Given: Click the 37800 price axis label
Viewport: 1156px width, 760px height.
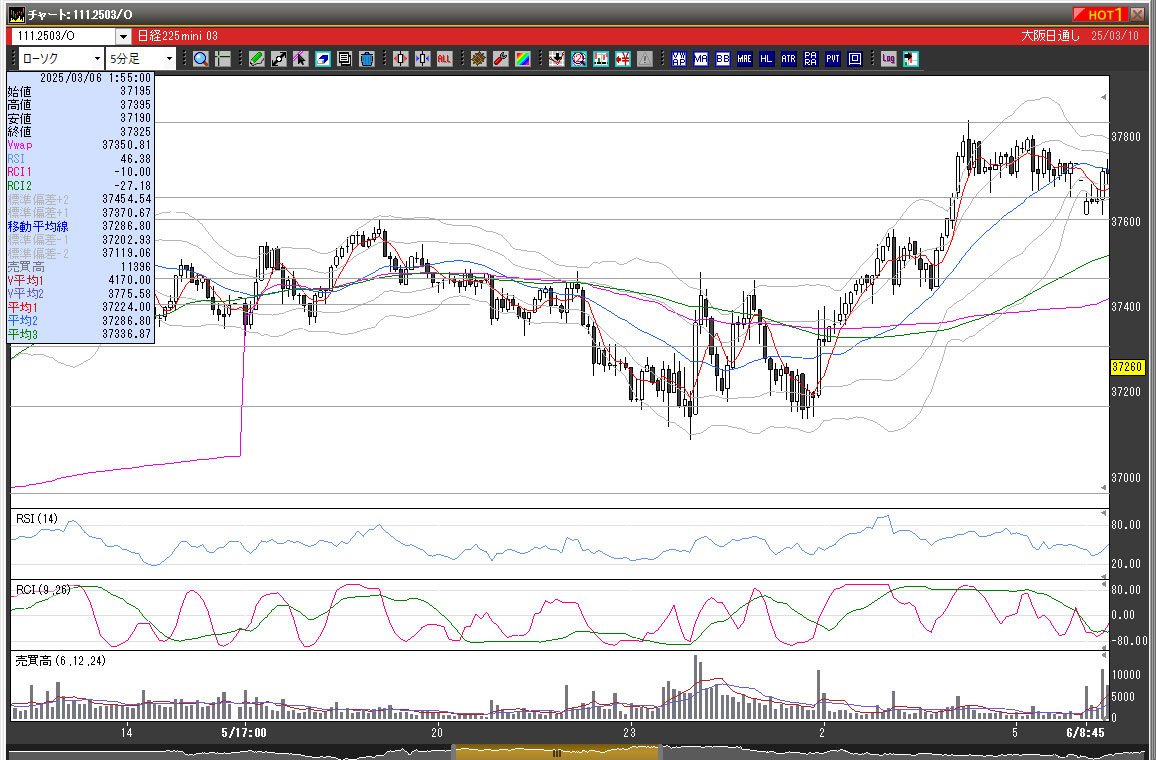Looking at the screenshot, I should (1126, 136).
